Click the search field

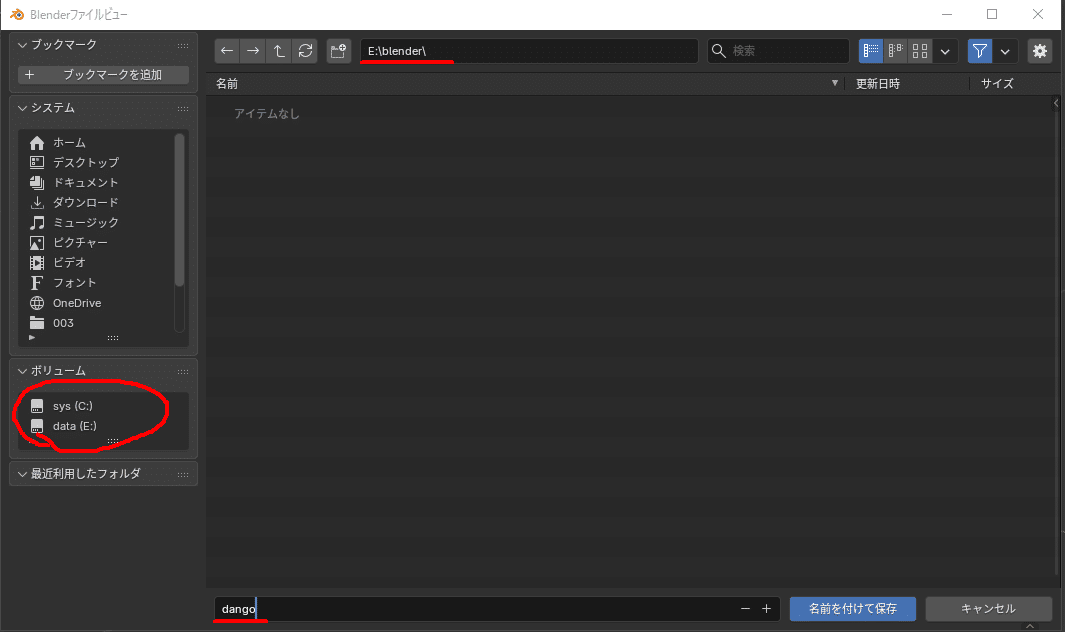pyautogui.click(x=778, y=51)
